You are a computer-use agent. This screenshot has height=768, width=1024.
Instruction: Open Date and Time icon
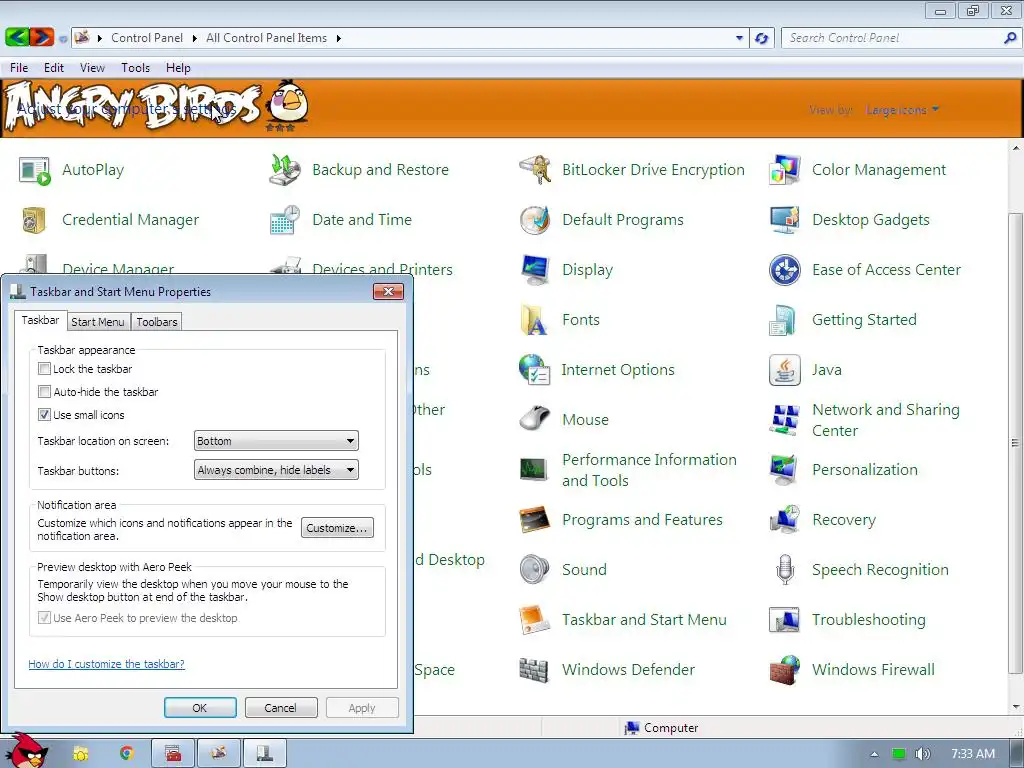click(x=285, y=220)
